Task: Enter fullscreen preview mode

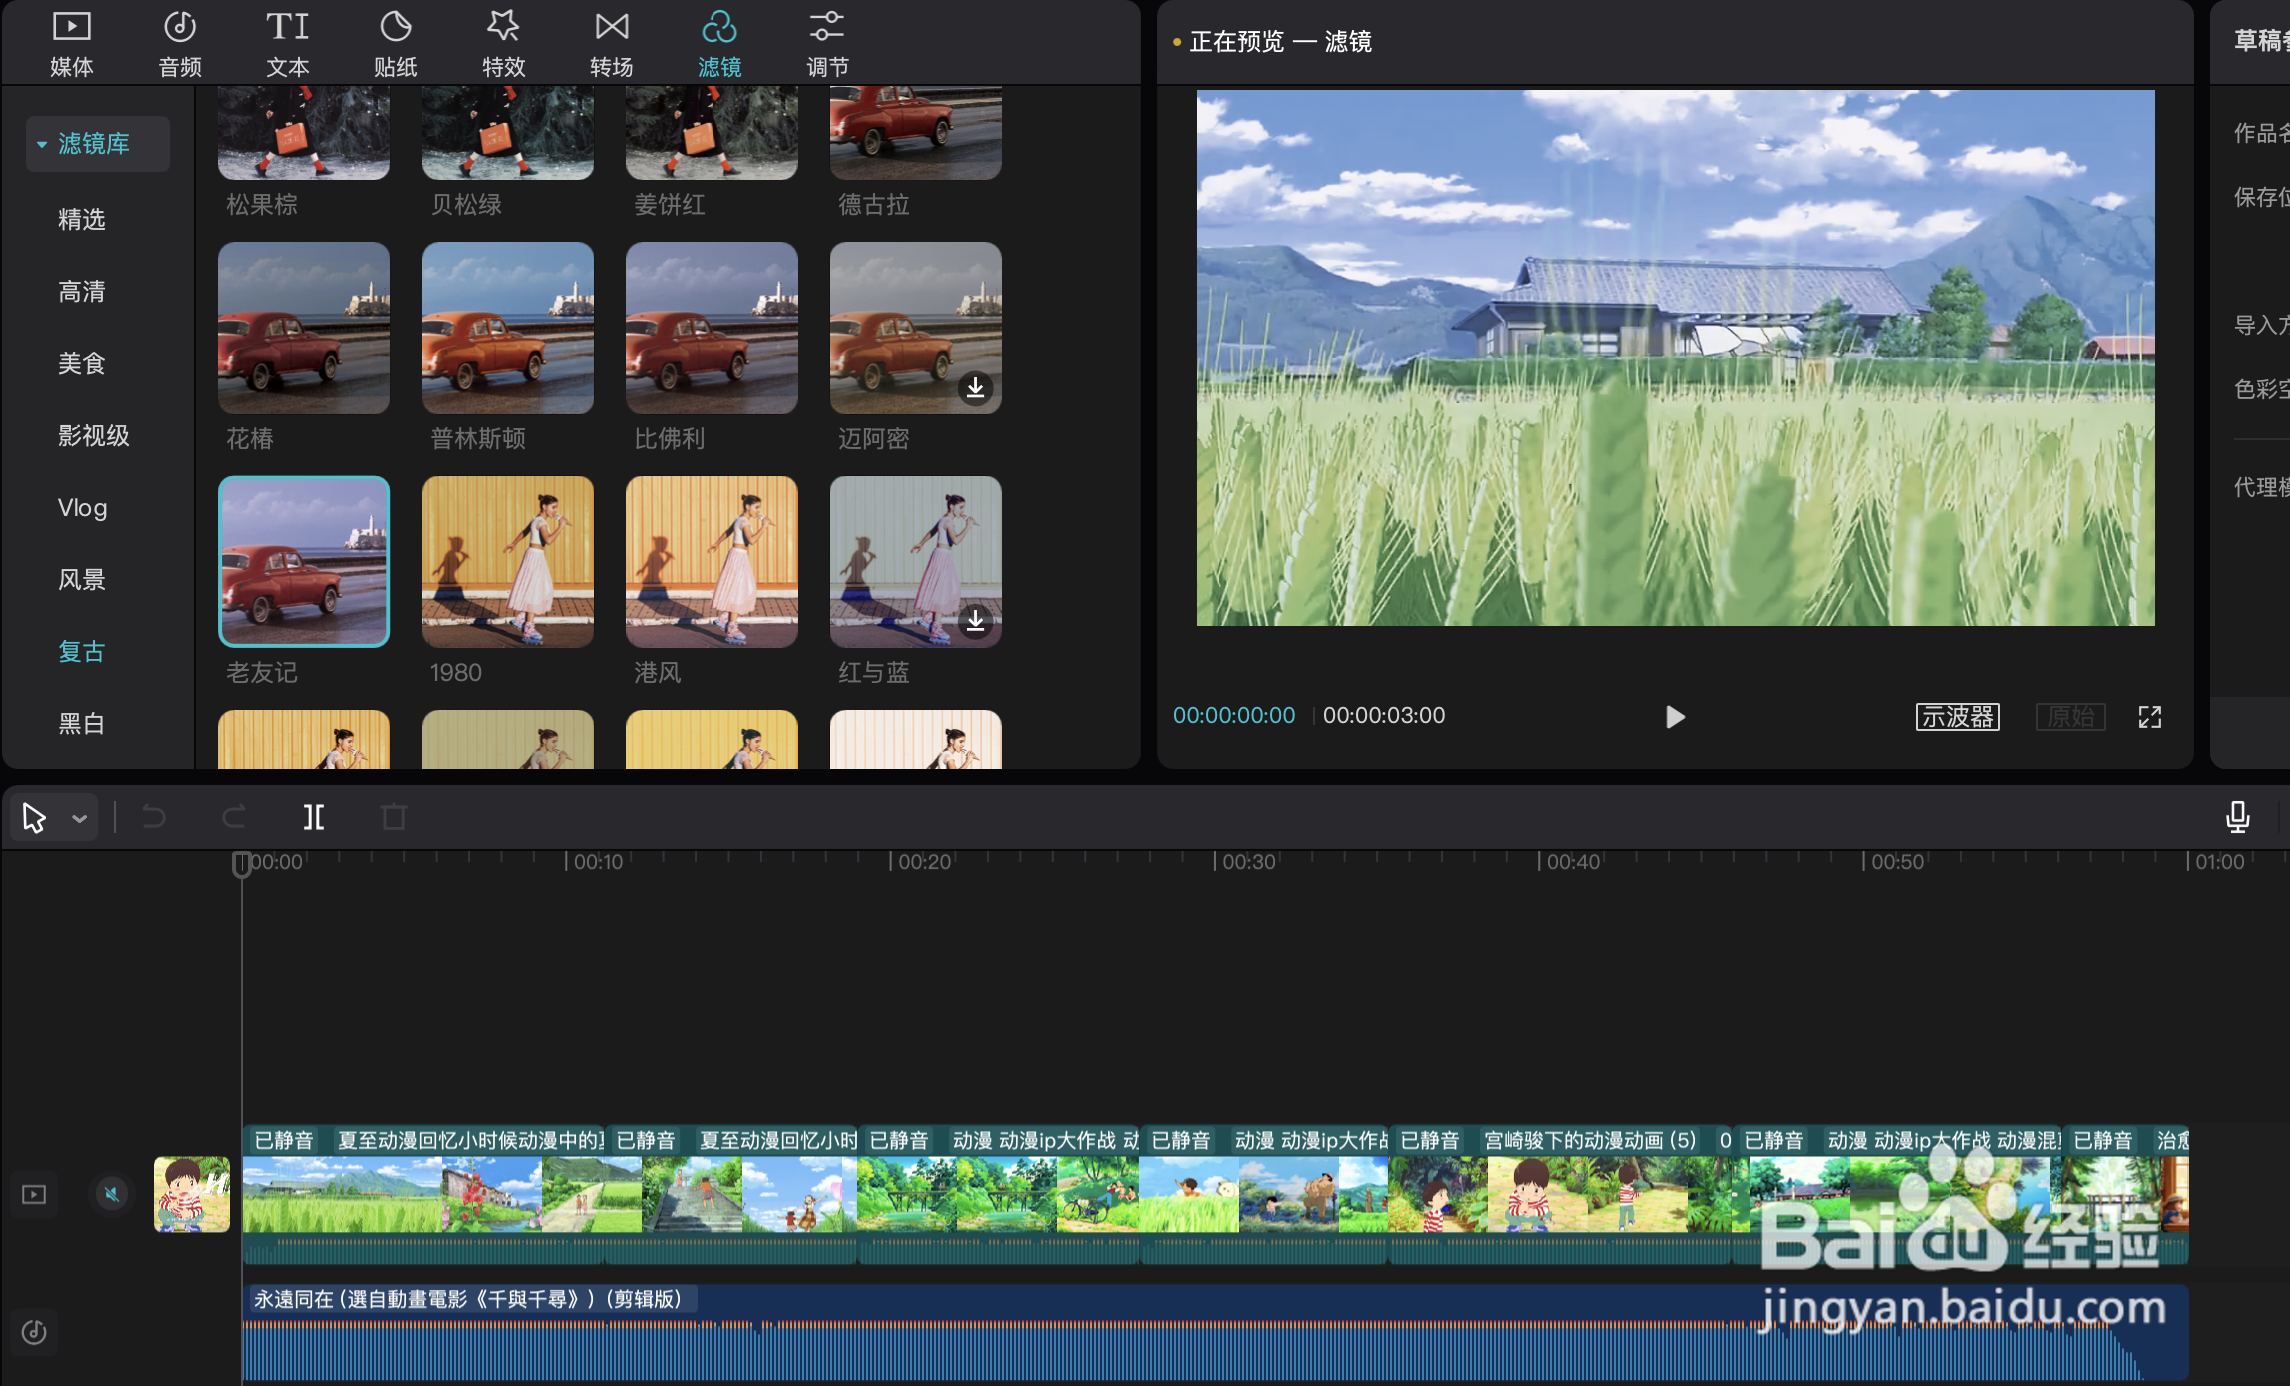Action: tap(2150, 717)
